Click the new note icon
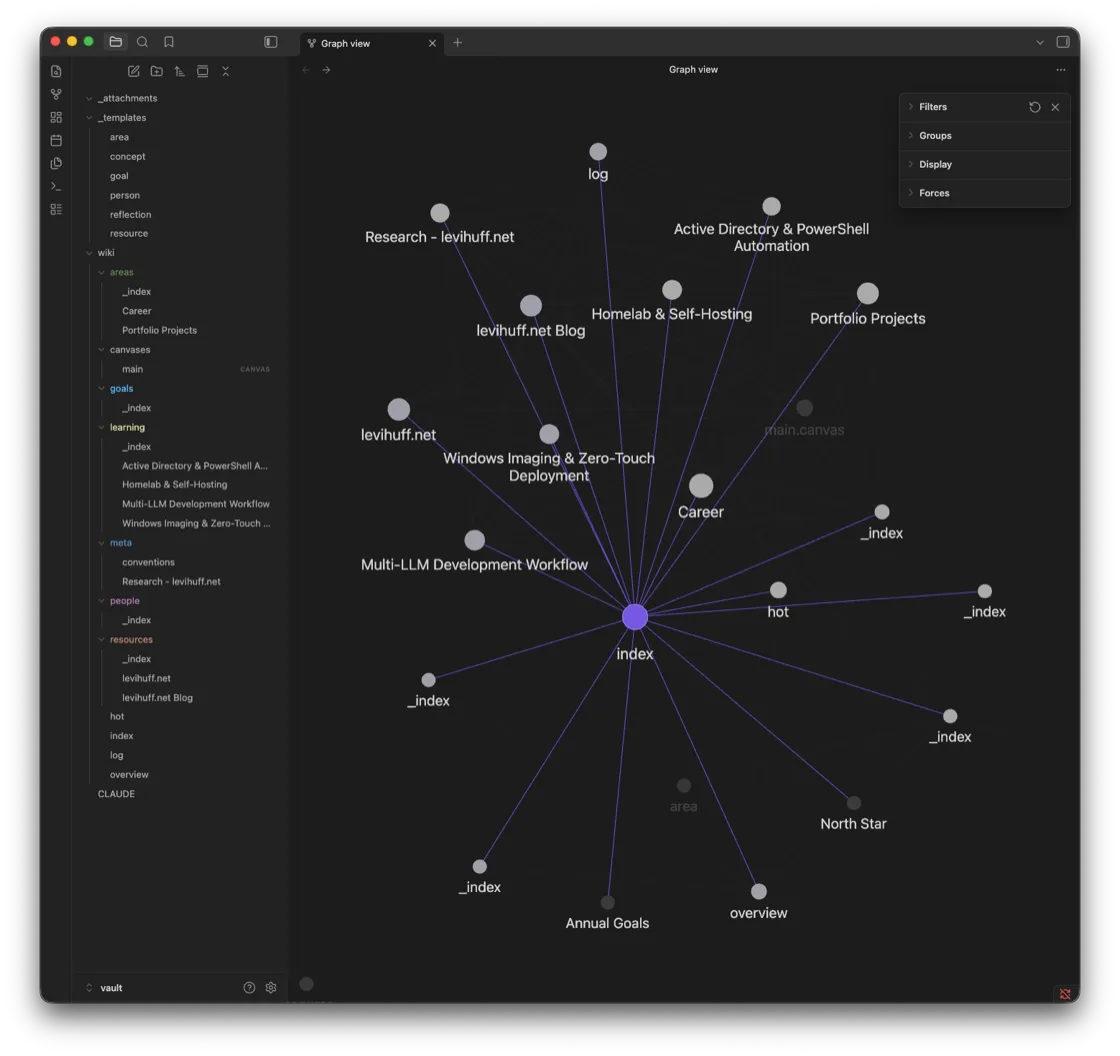Image resolution: width=1120 pixels, height=1056 pixels. (134, 71)
